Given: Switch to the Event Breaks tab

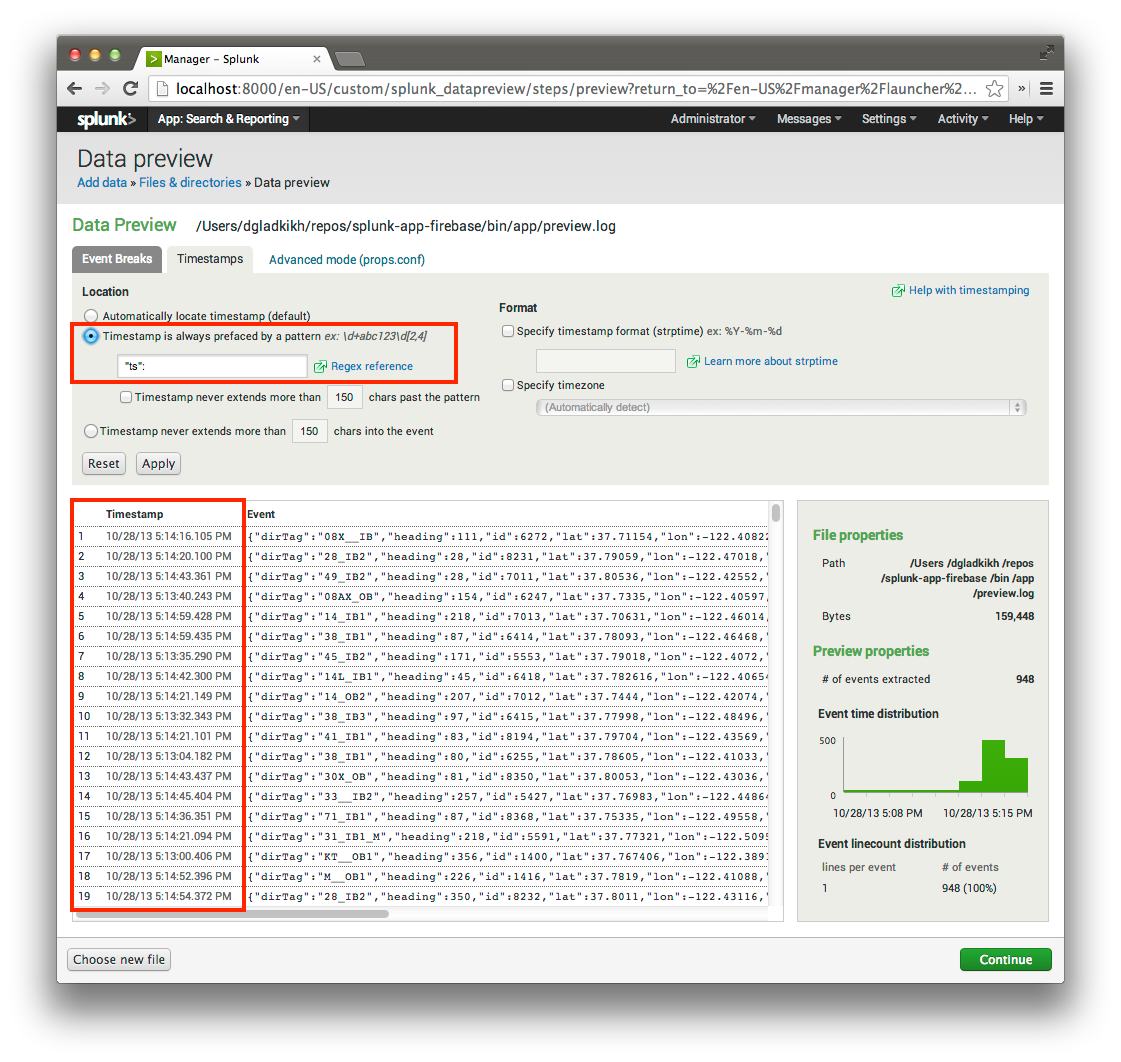Looking at the screenshot, I should [x=117, y=259].
